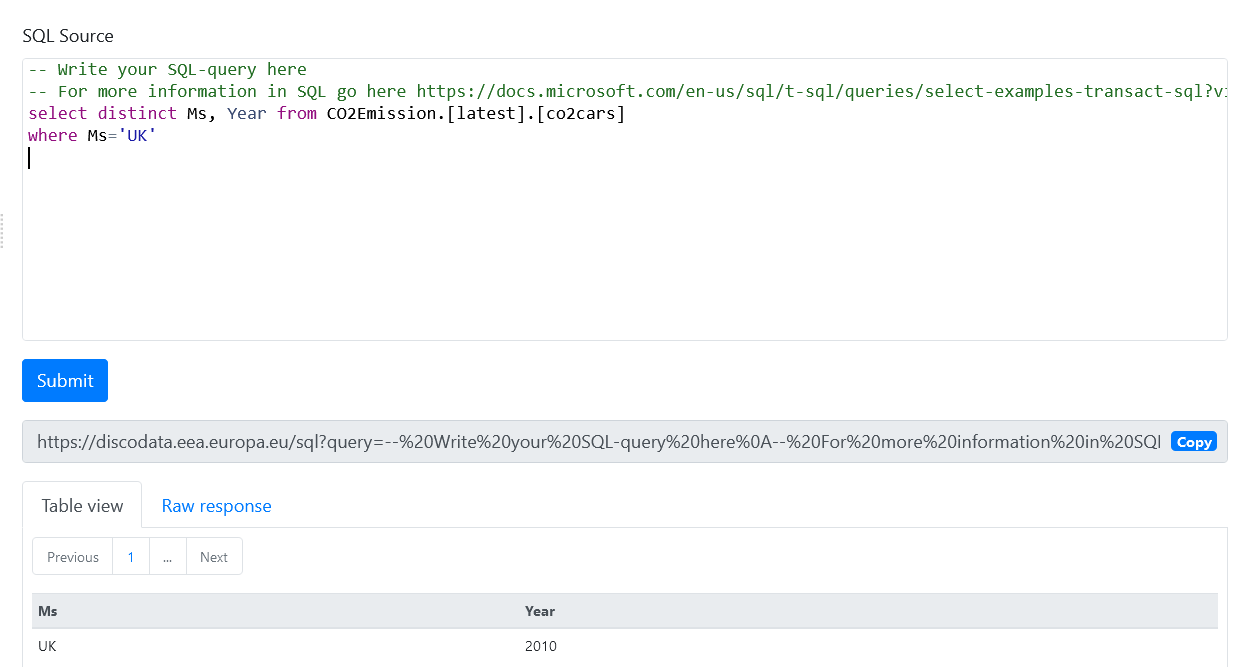The height and width of the screenshot is (667, 1235).
Task: Click the 'select distinct Ms, Year' line
Action: pos(327,113)
